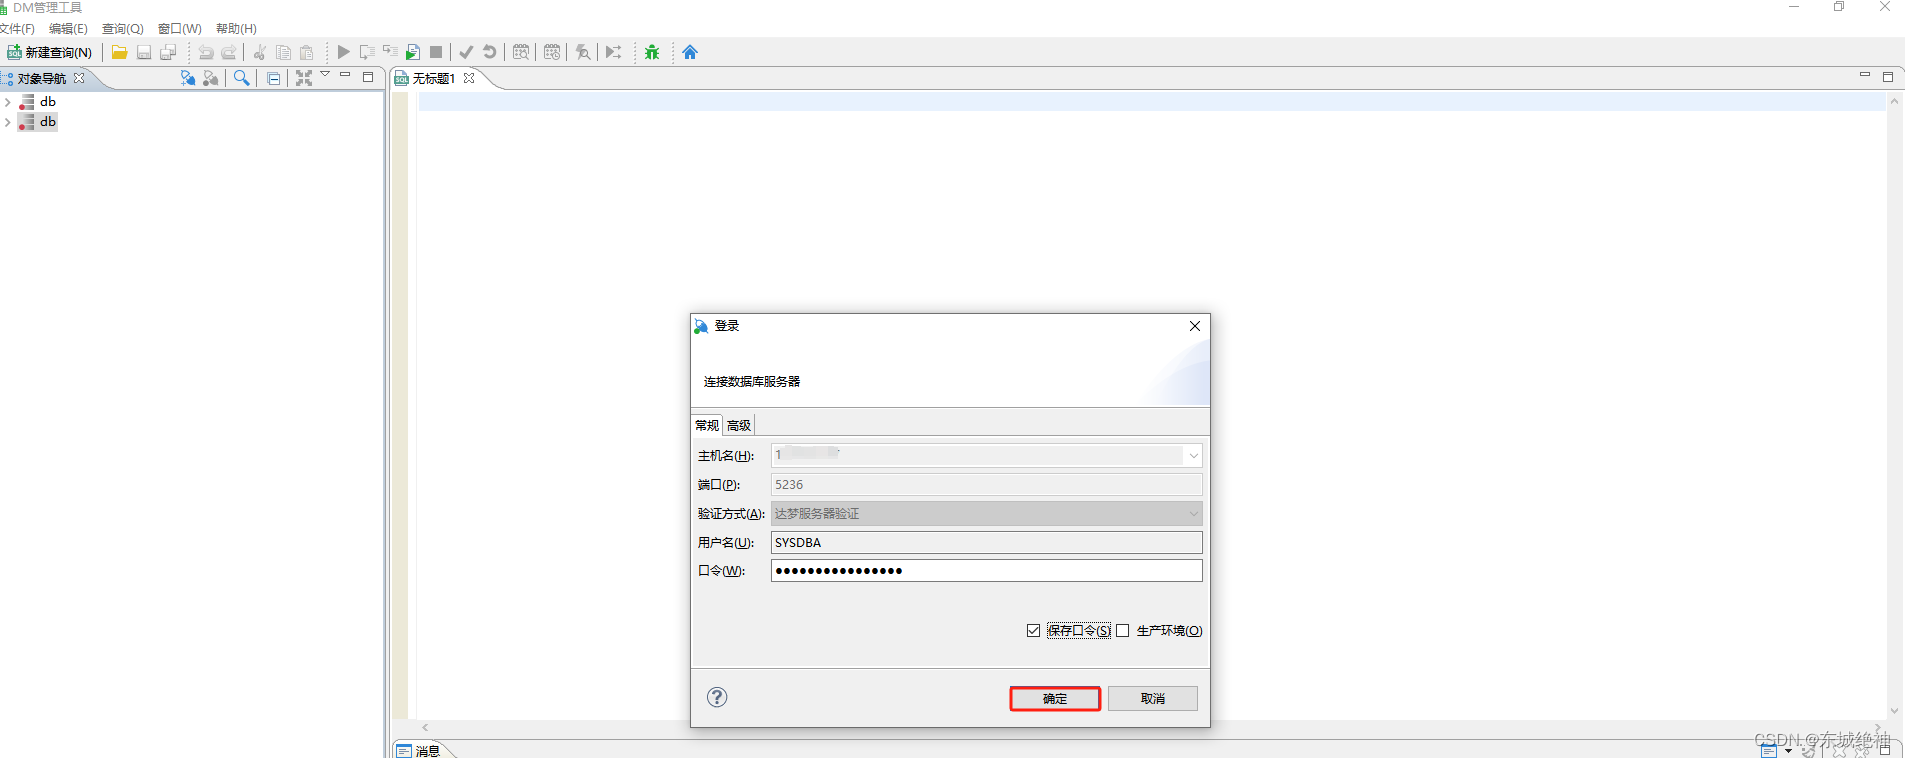
Task: Open the navigator view menu triangle
Action: point(325,75)
